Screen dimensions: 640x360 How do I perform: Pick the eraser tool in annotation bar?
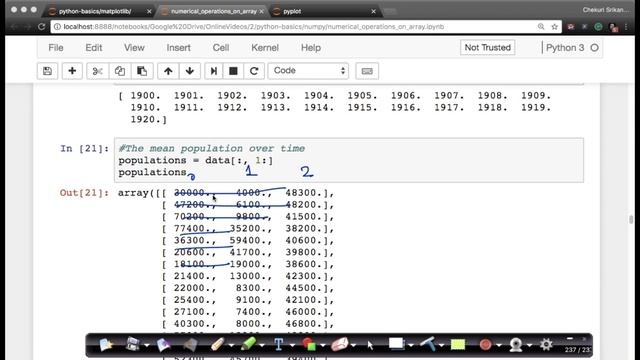340,344
